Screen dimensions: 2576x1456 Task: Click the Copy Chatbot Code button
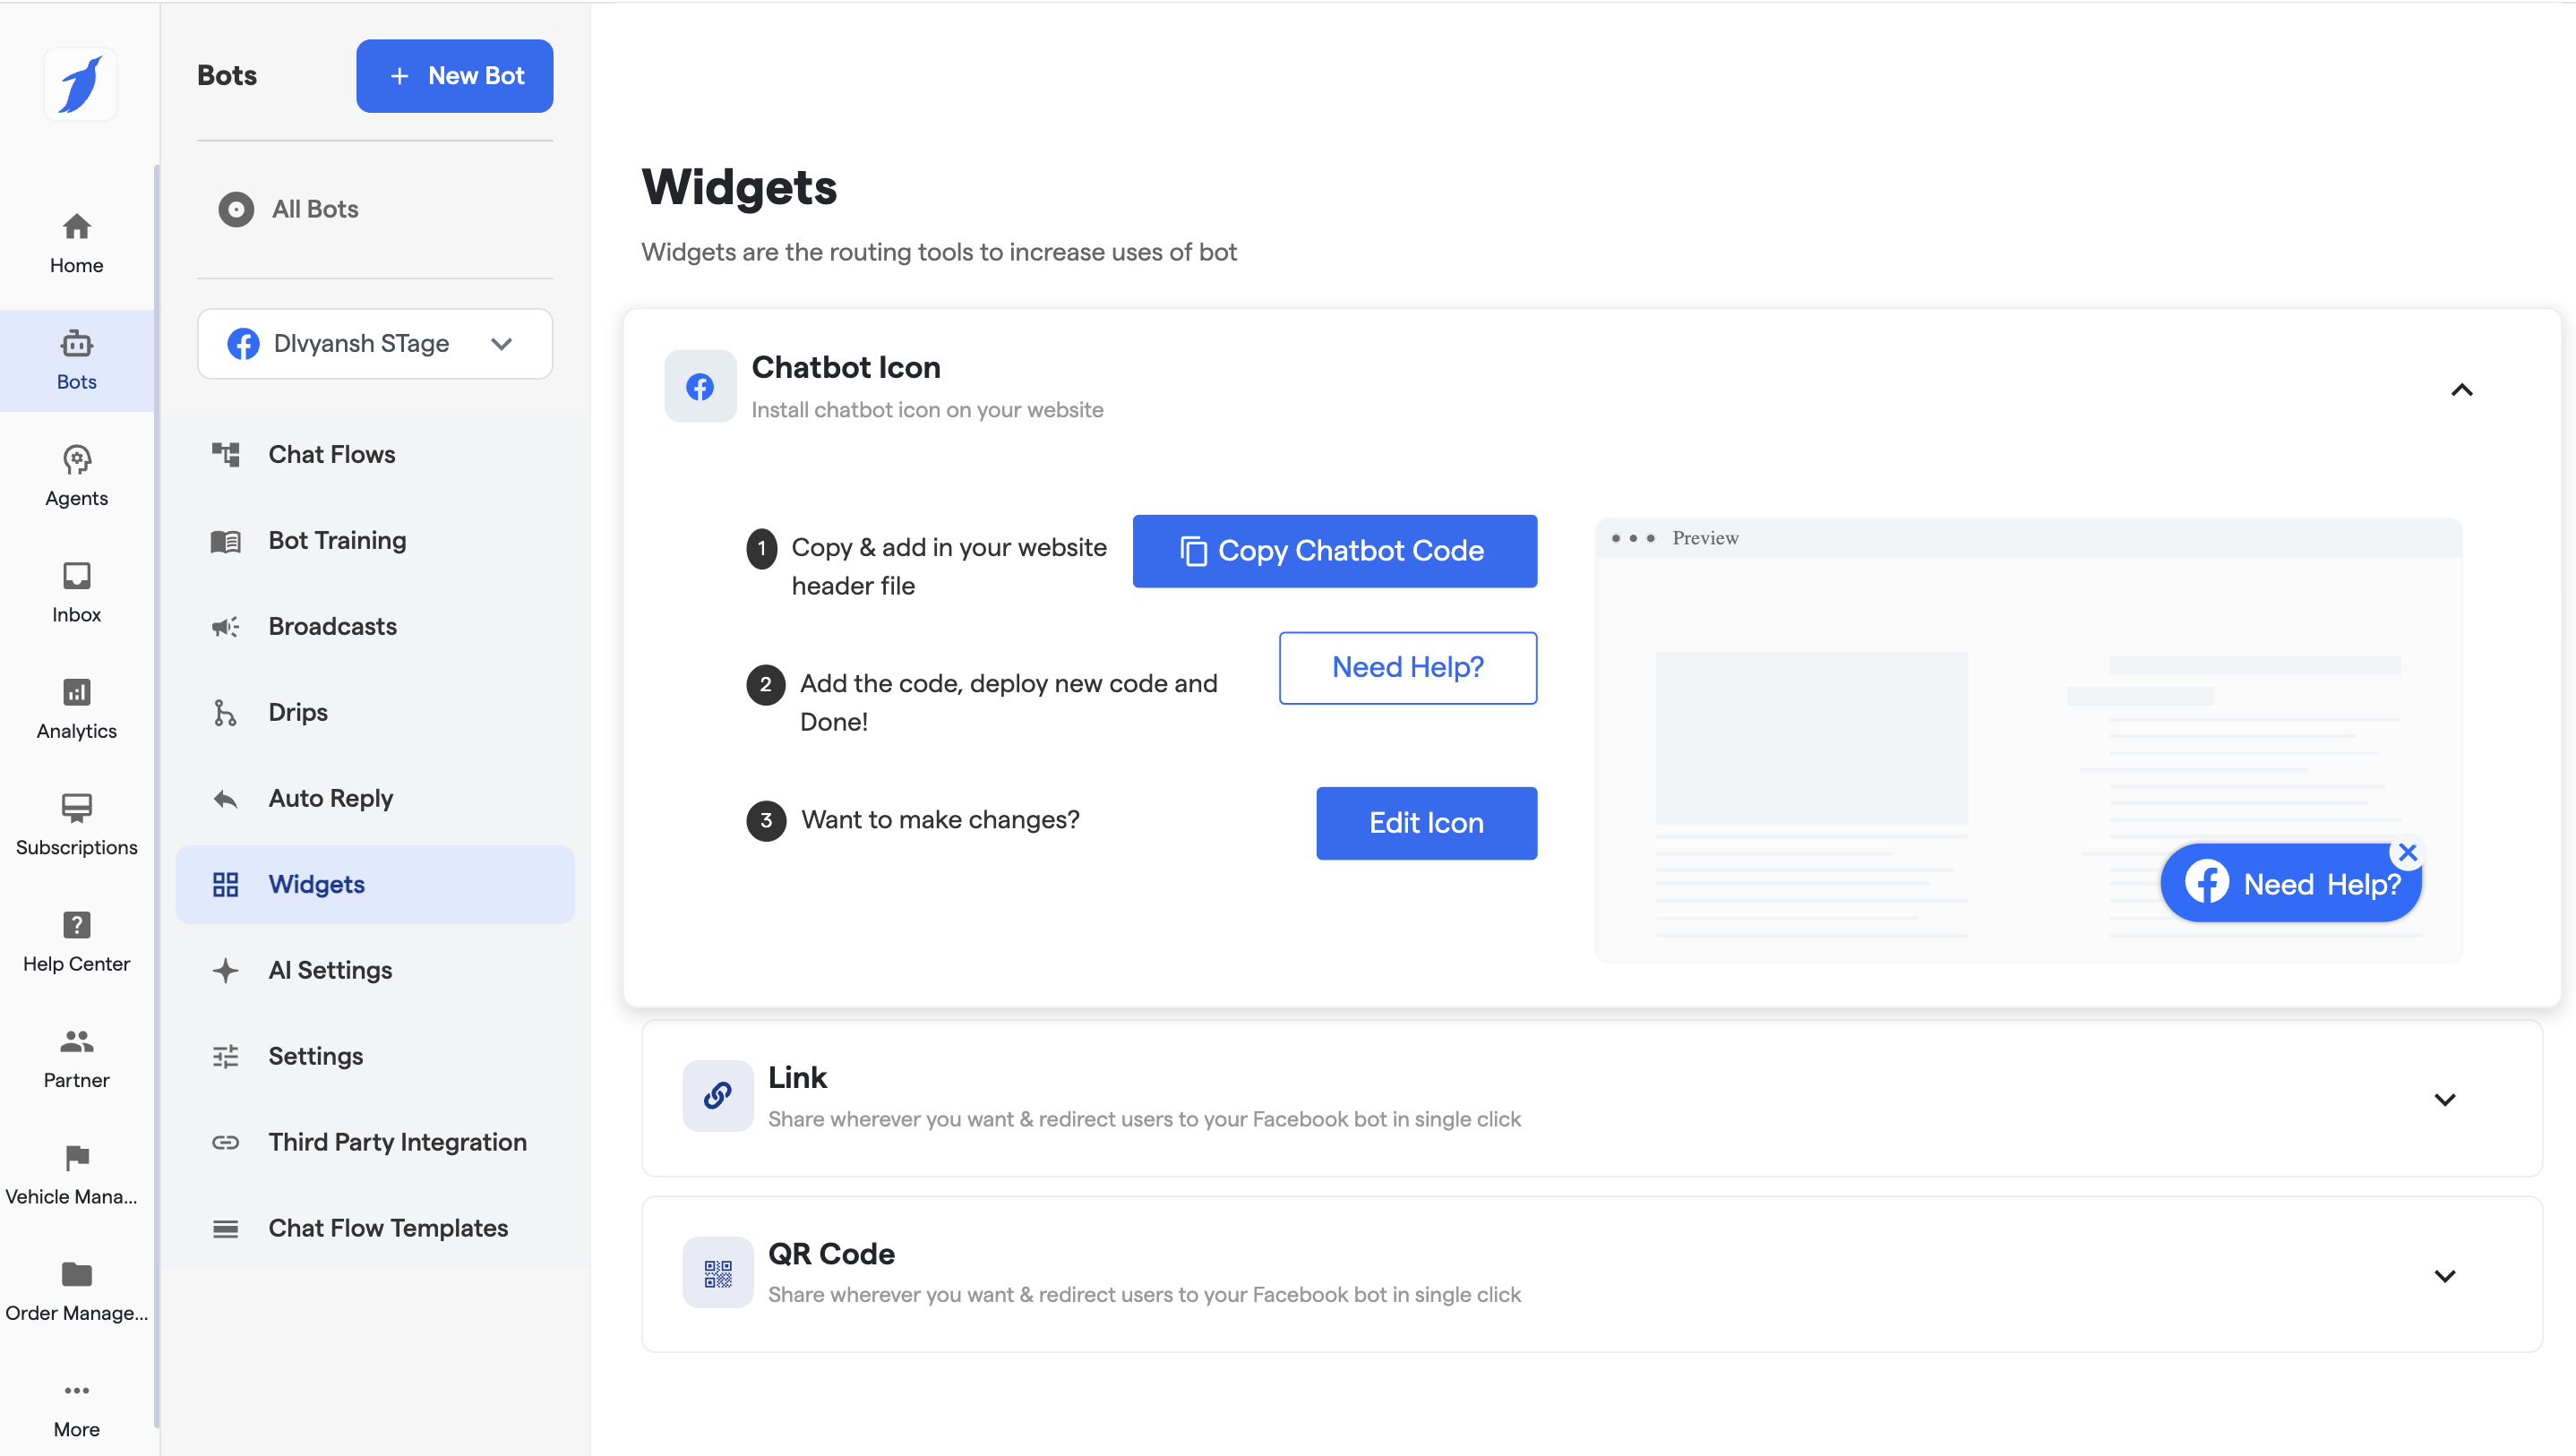click(x=1334, y=551)
